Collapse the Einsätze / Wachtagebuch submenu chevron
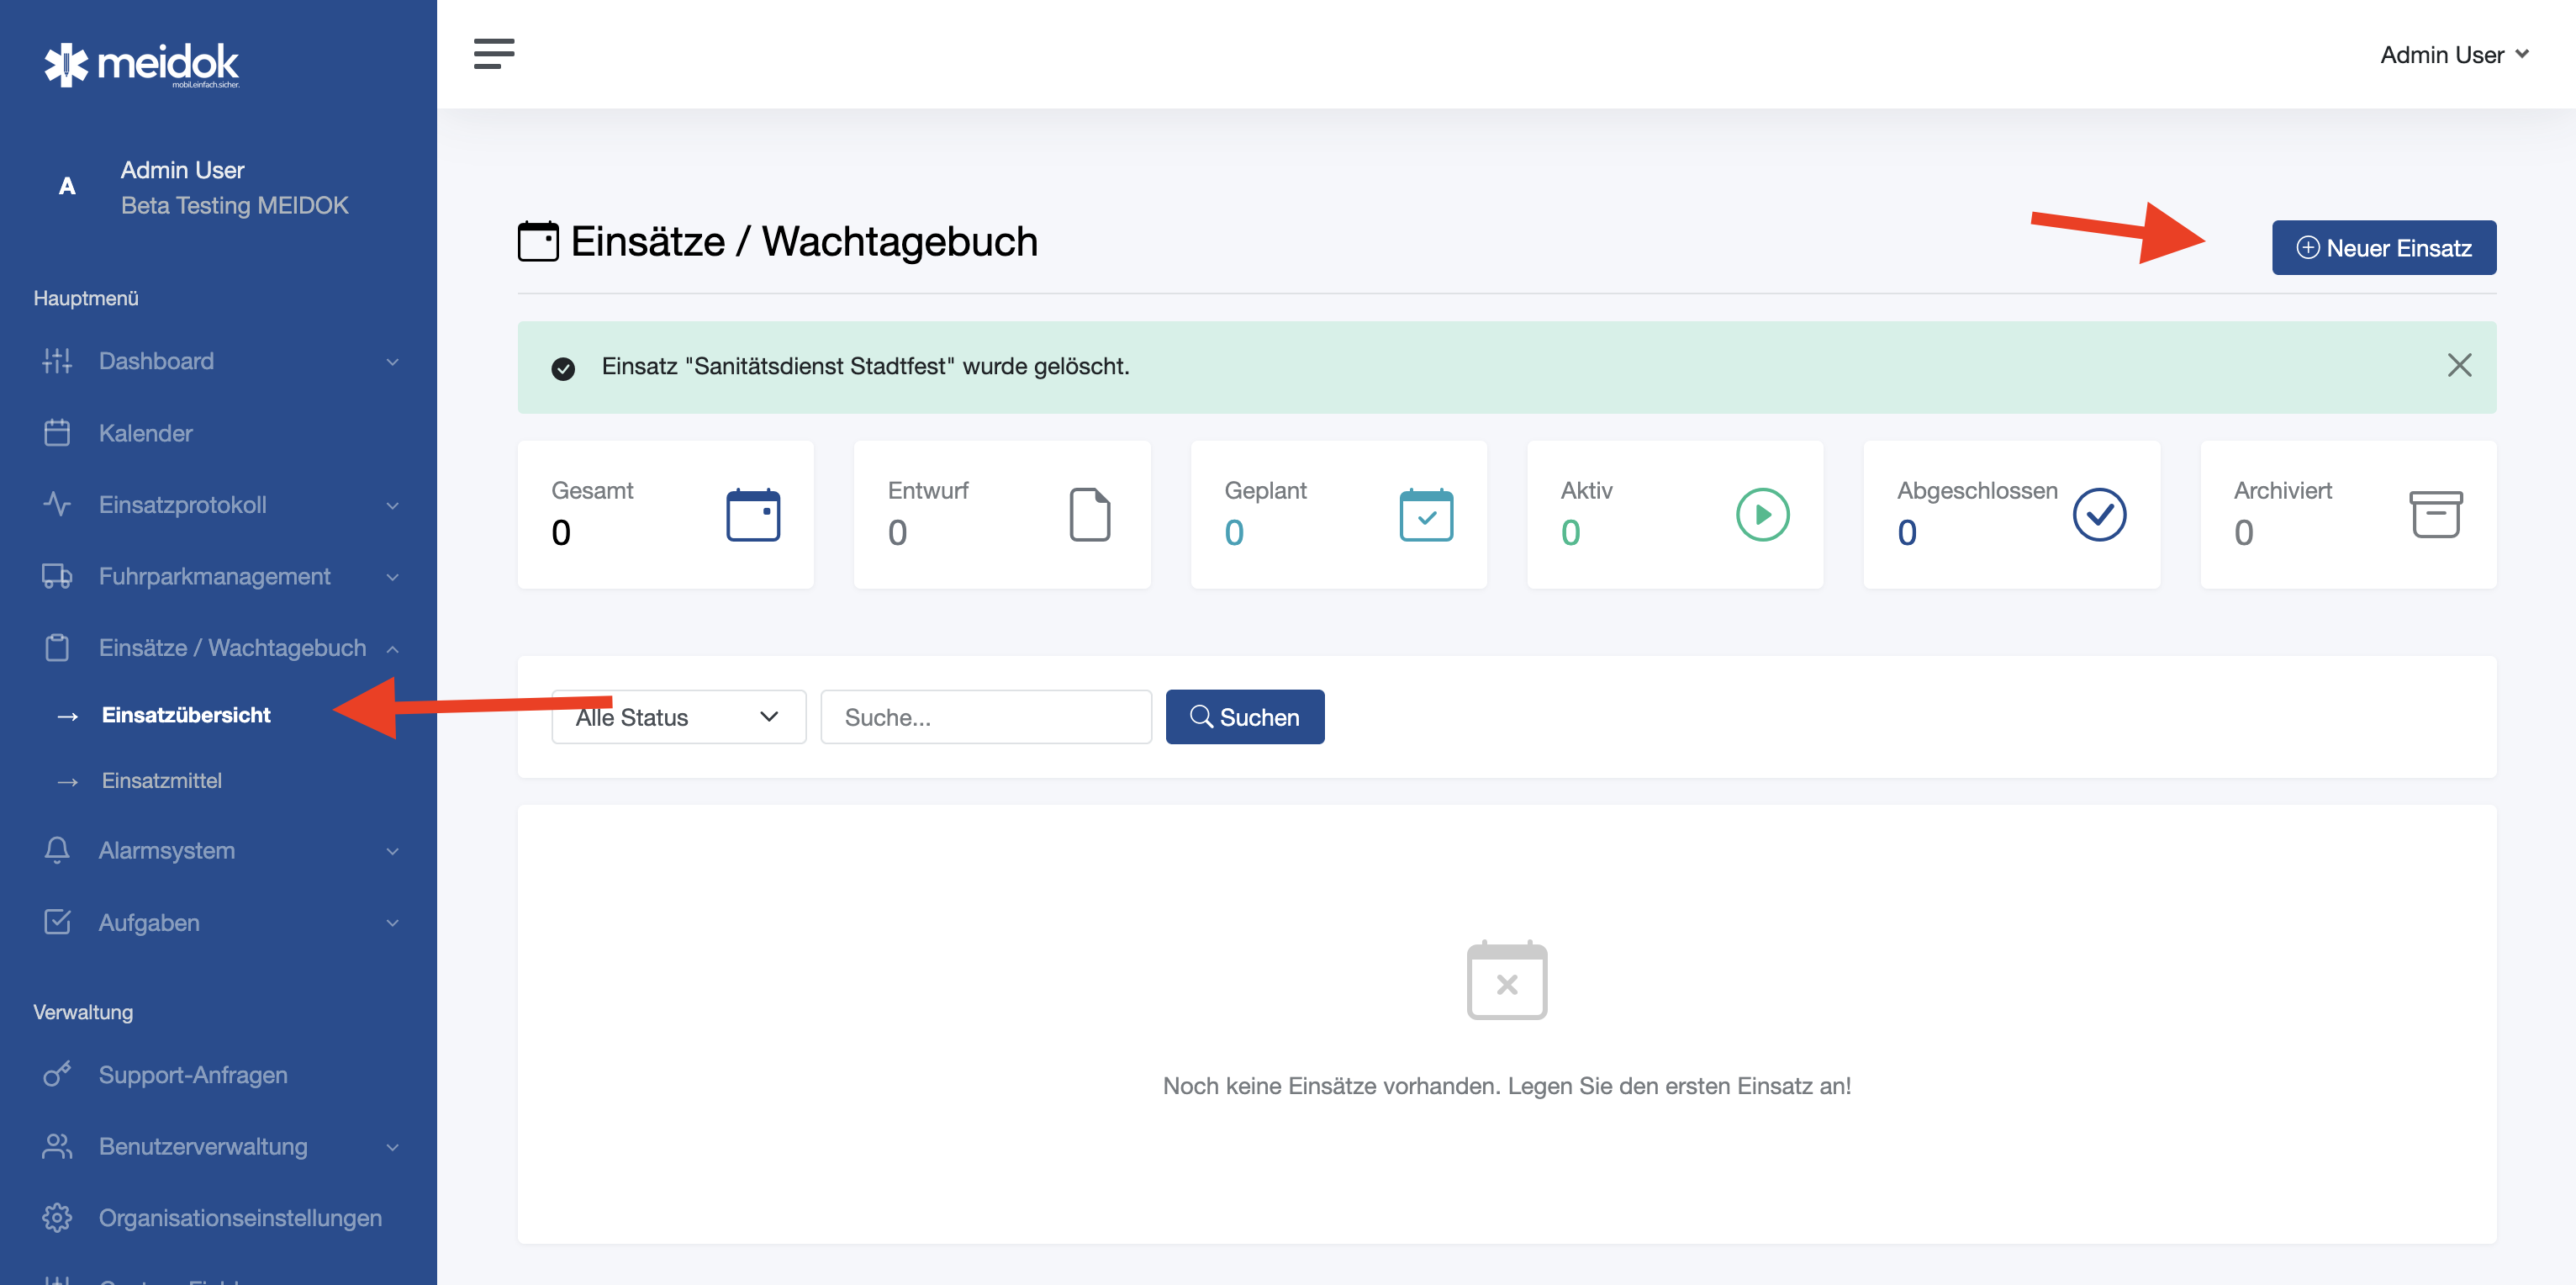 click(393, 649)
